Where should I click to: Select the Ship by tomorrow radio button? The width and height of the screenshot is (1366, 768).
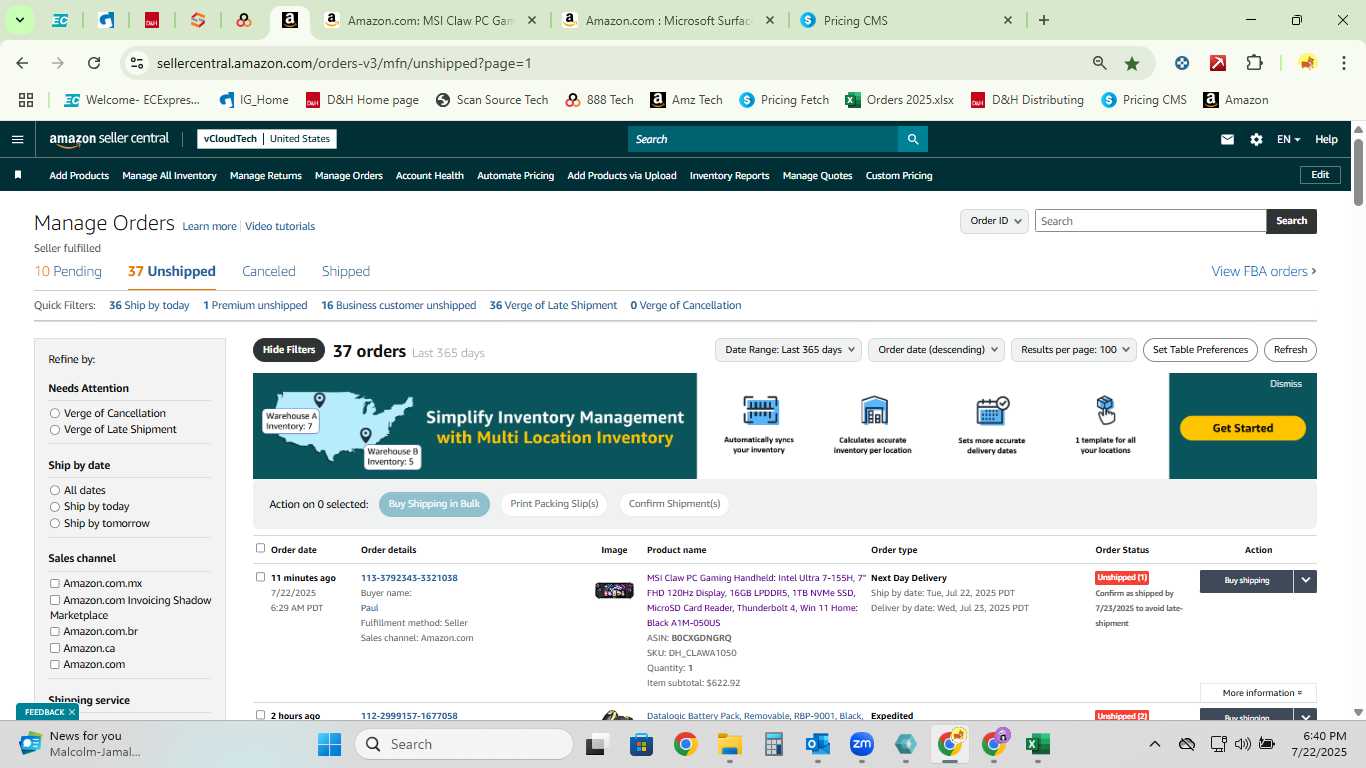click(x=55, y=523)
